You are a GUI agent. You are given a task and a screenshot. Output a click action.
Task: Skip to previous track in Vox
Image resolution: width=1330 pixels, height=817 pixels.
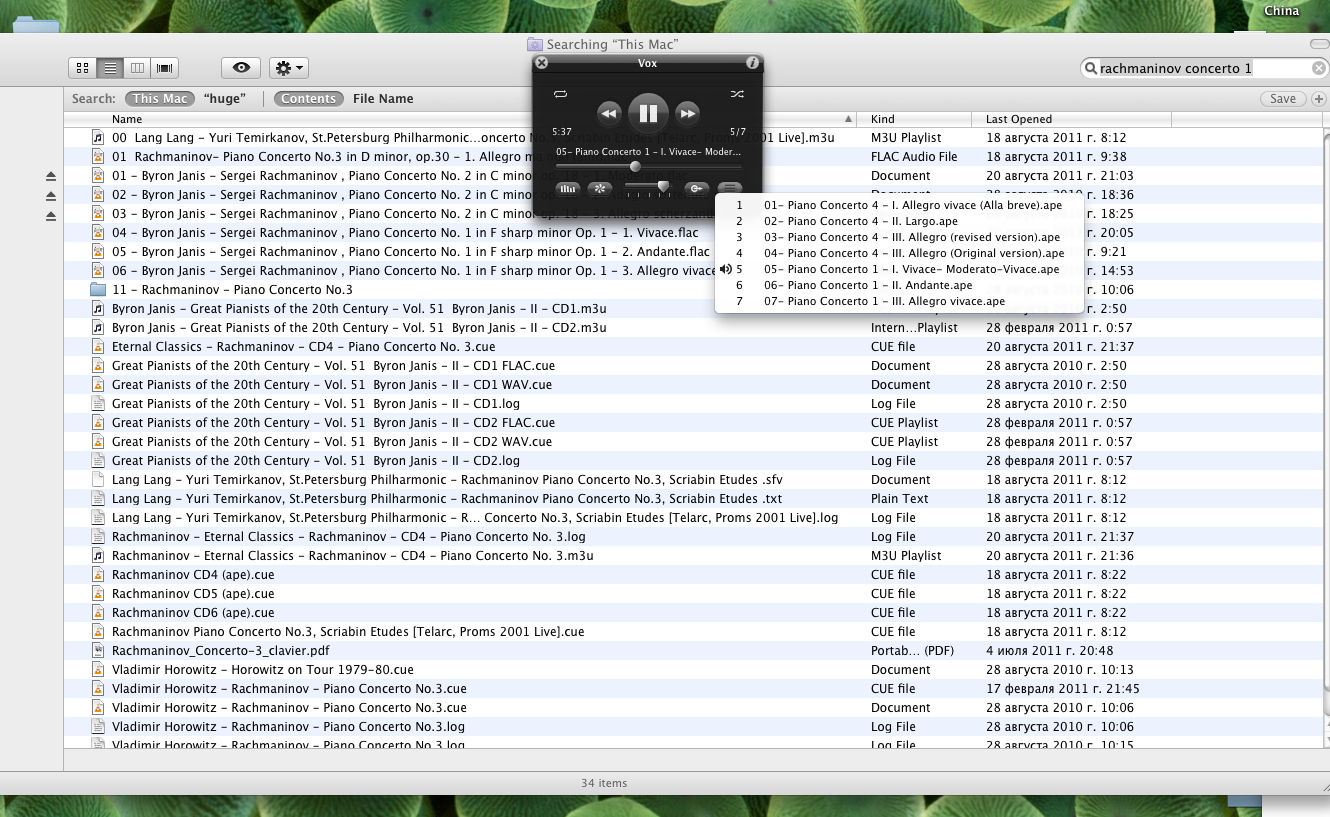609,113
